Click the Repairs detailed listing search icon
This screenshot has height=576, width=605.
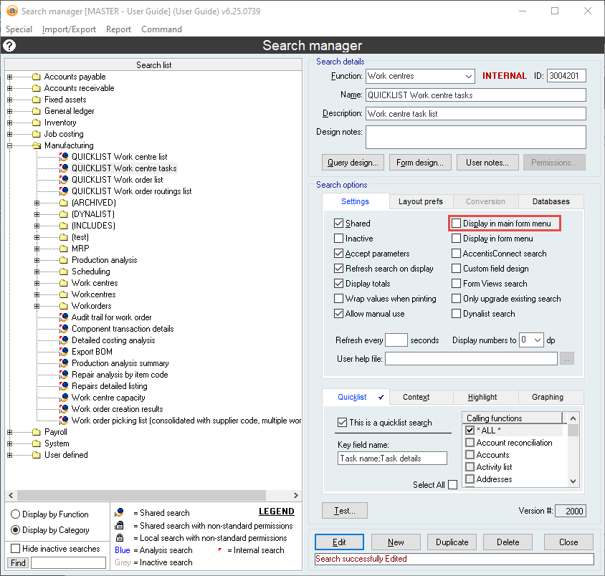(64, 386)
